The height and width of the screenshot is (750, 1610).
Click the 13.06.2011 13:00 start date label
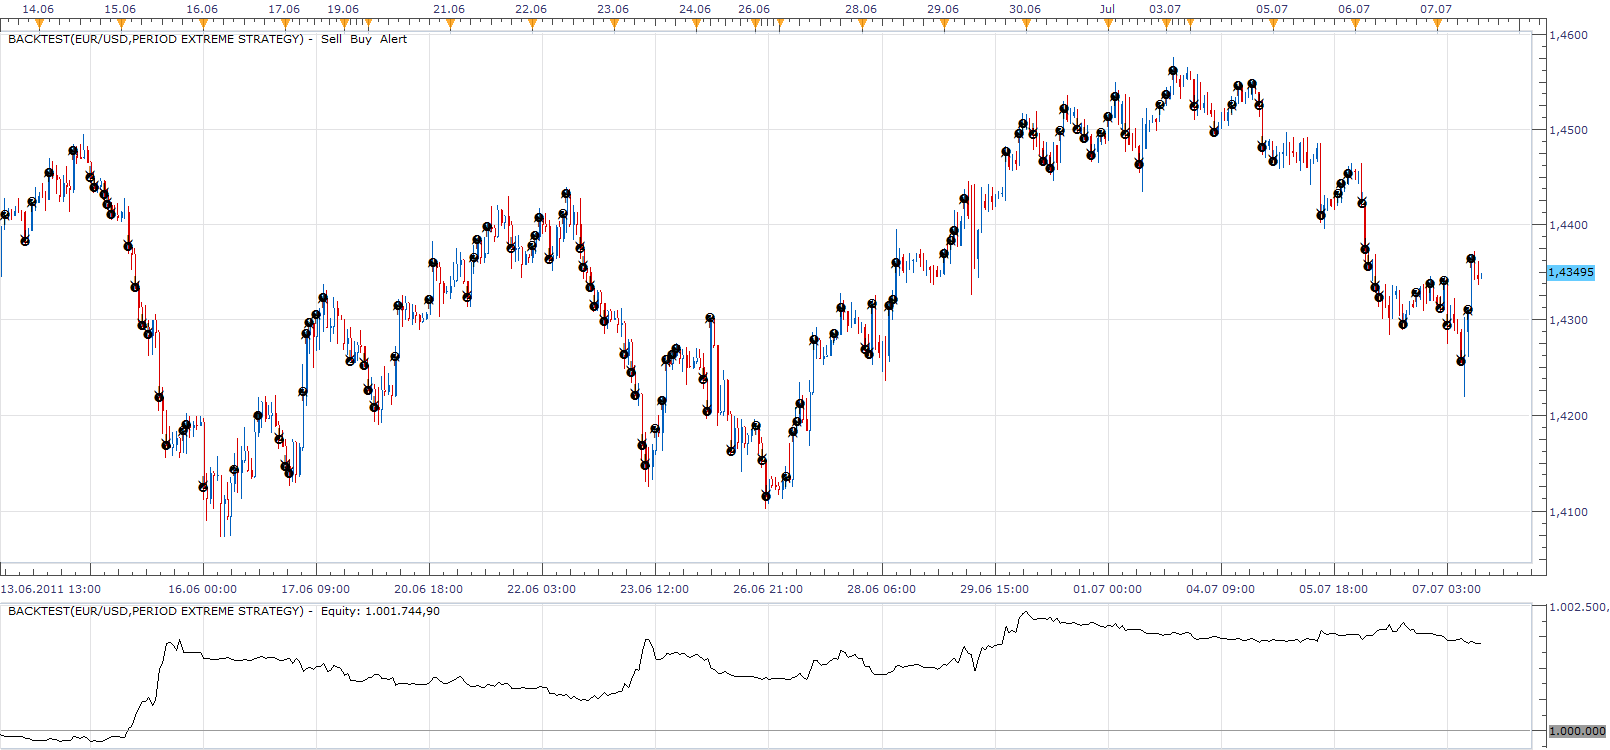click(51, 589)
